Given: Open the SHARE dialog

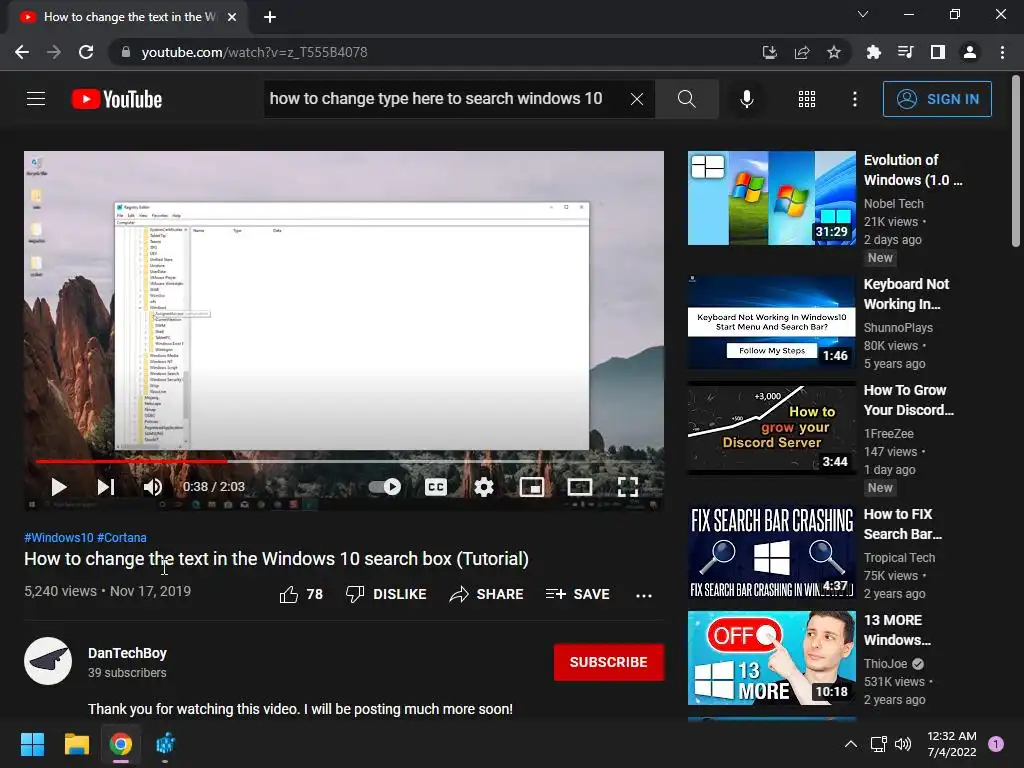Looking at the screenshot, I should 487,594.
